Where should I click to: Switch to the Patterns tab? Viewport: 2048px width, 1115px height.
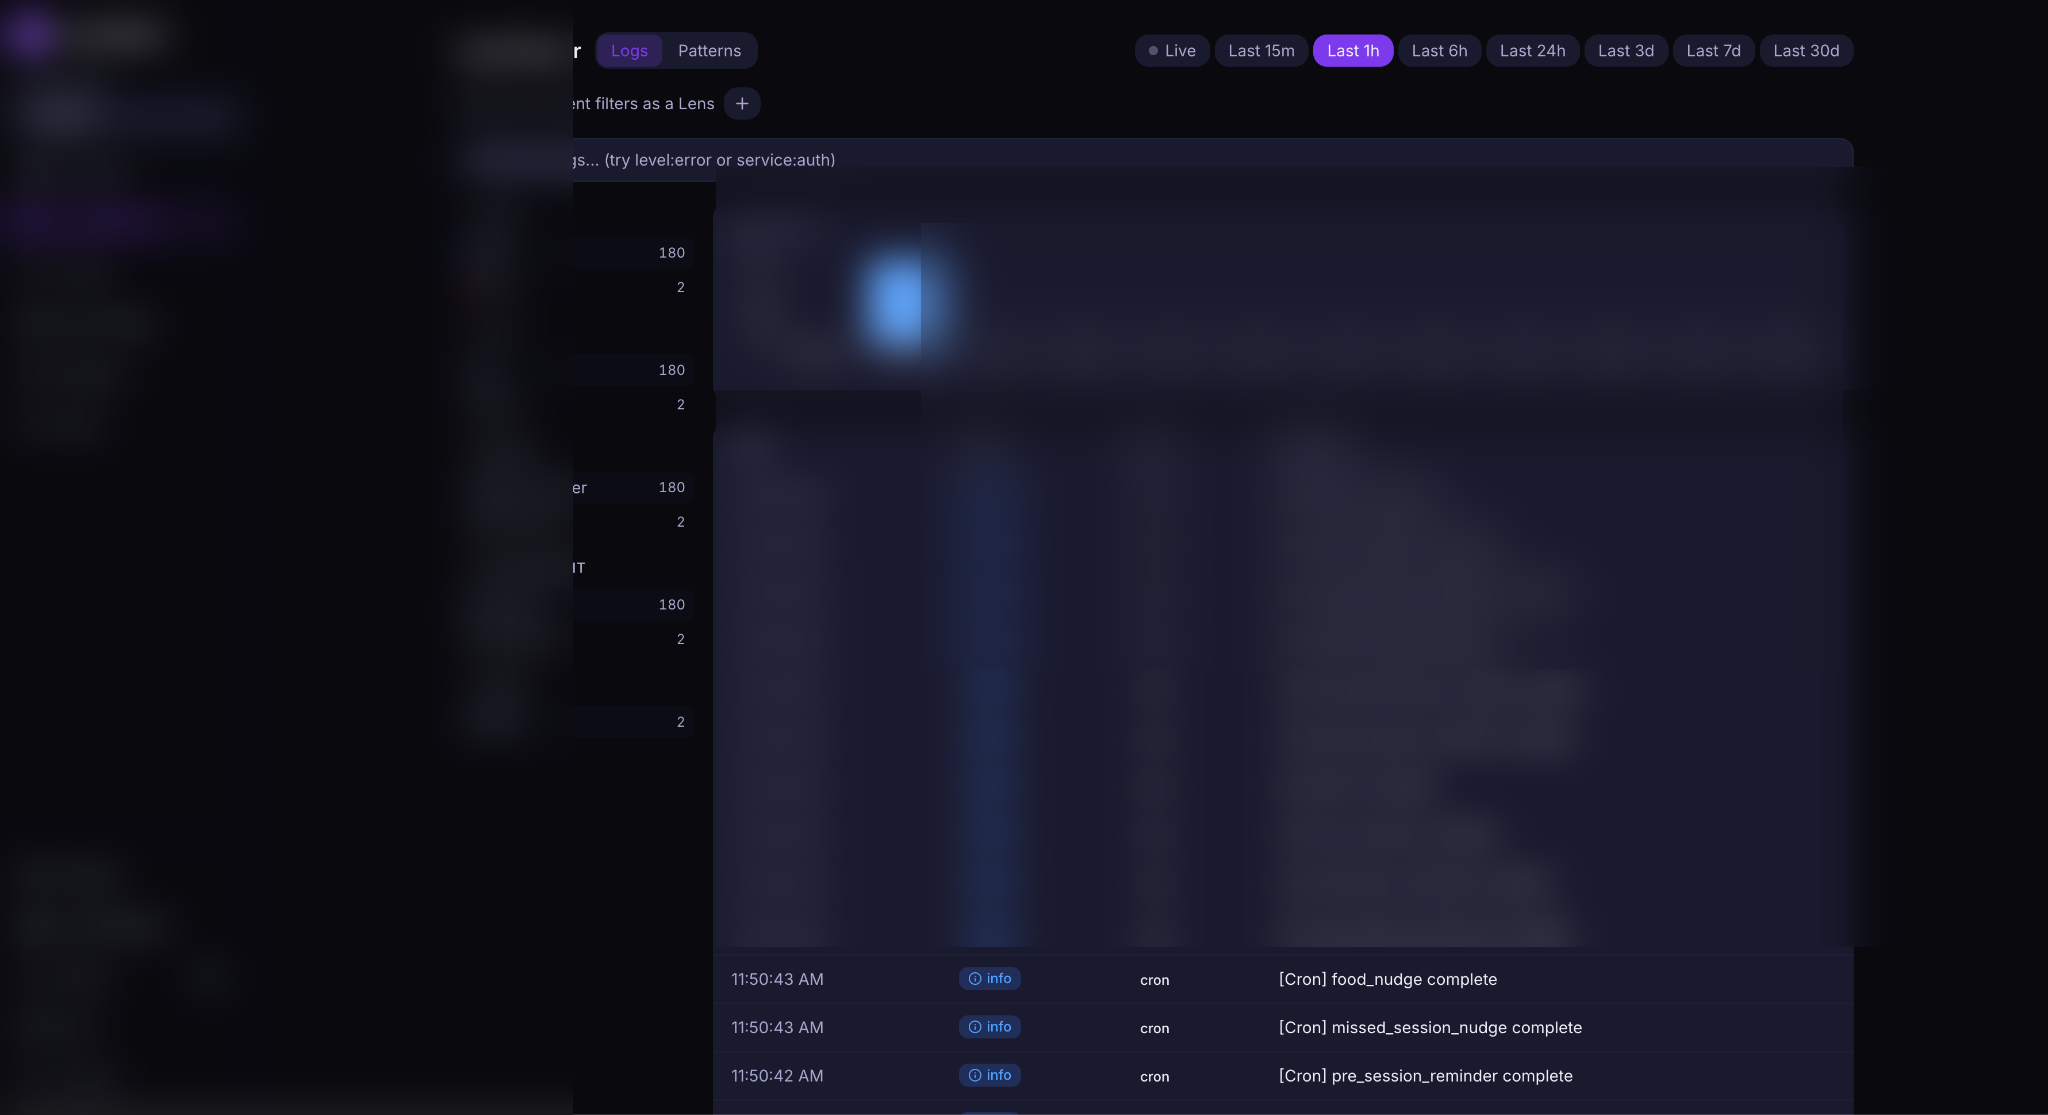[710, 50]
